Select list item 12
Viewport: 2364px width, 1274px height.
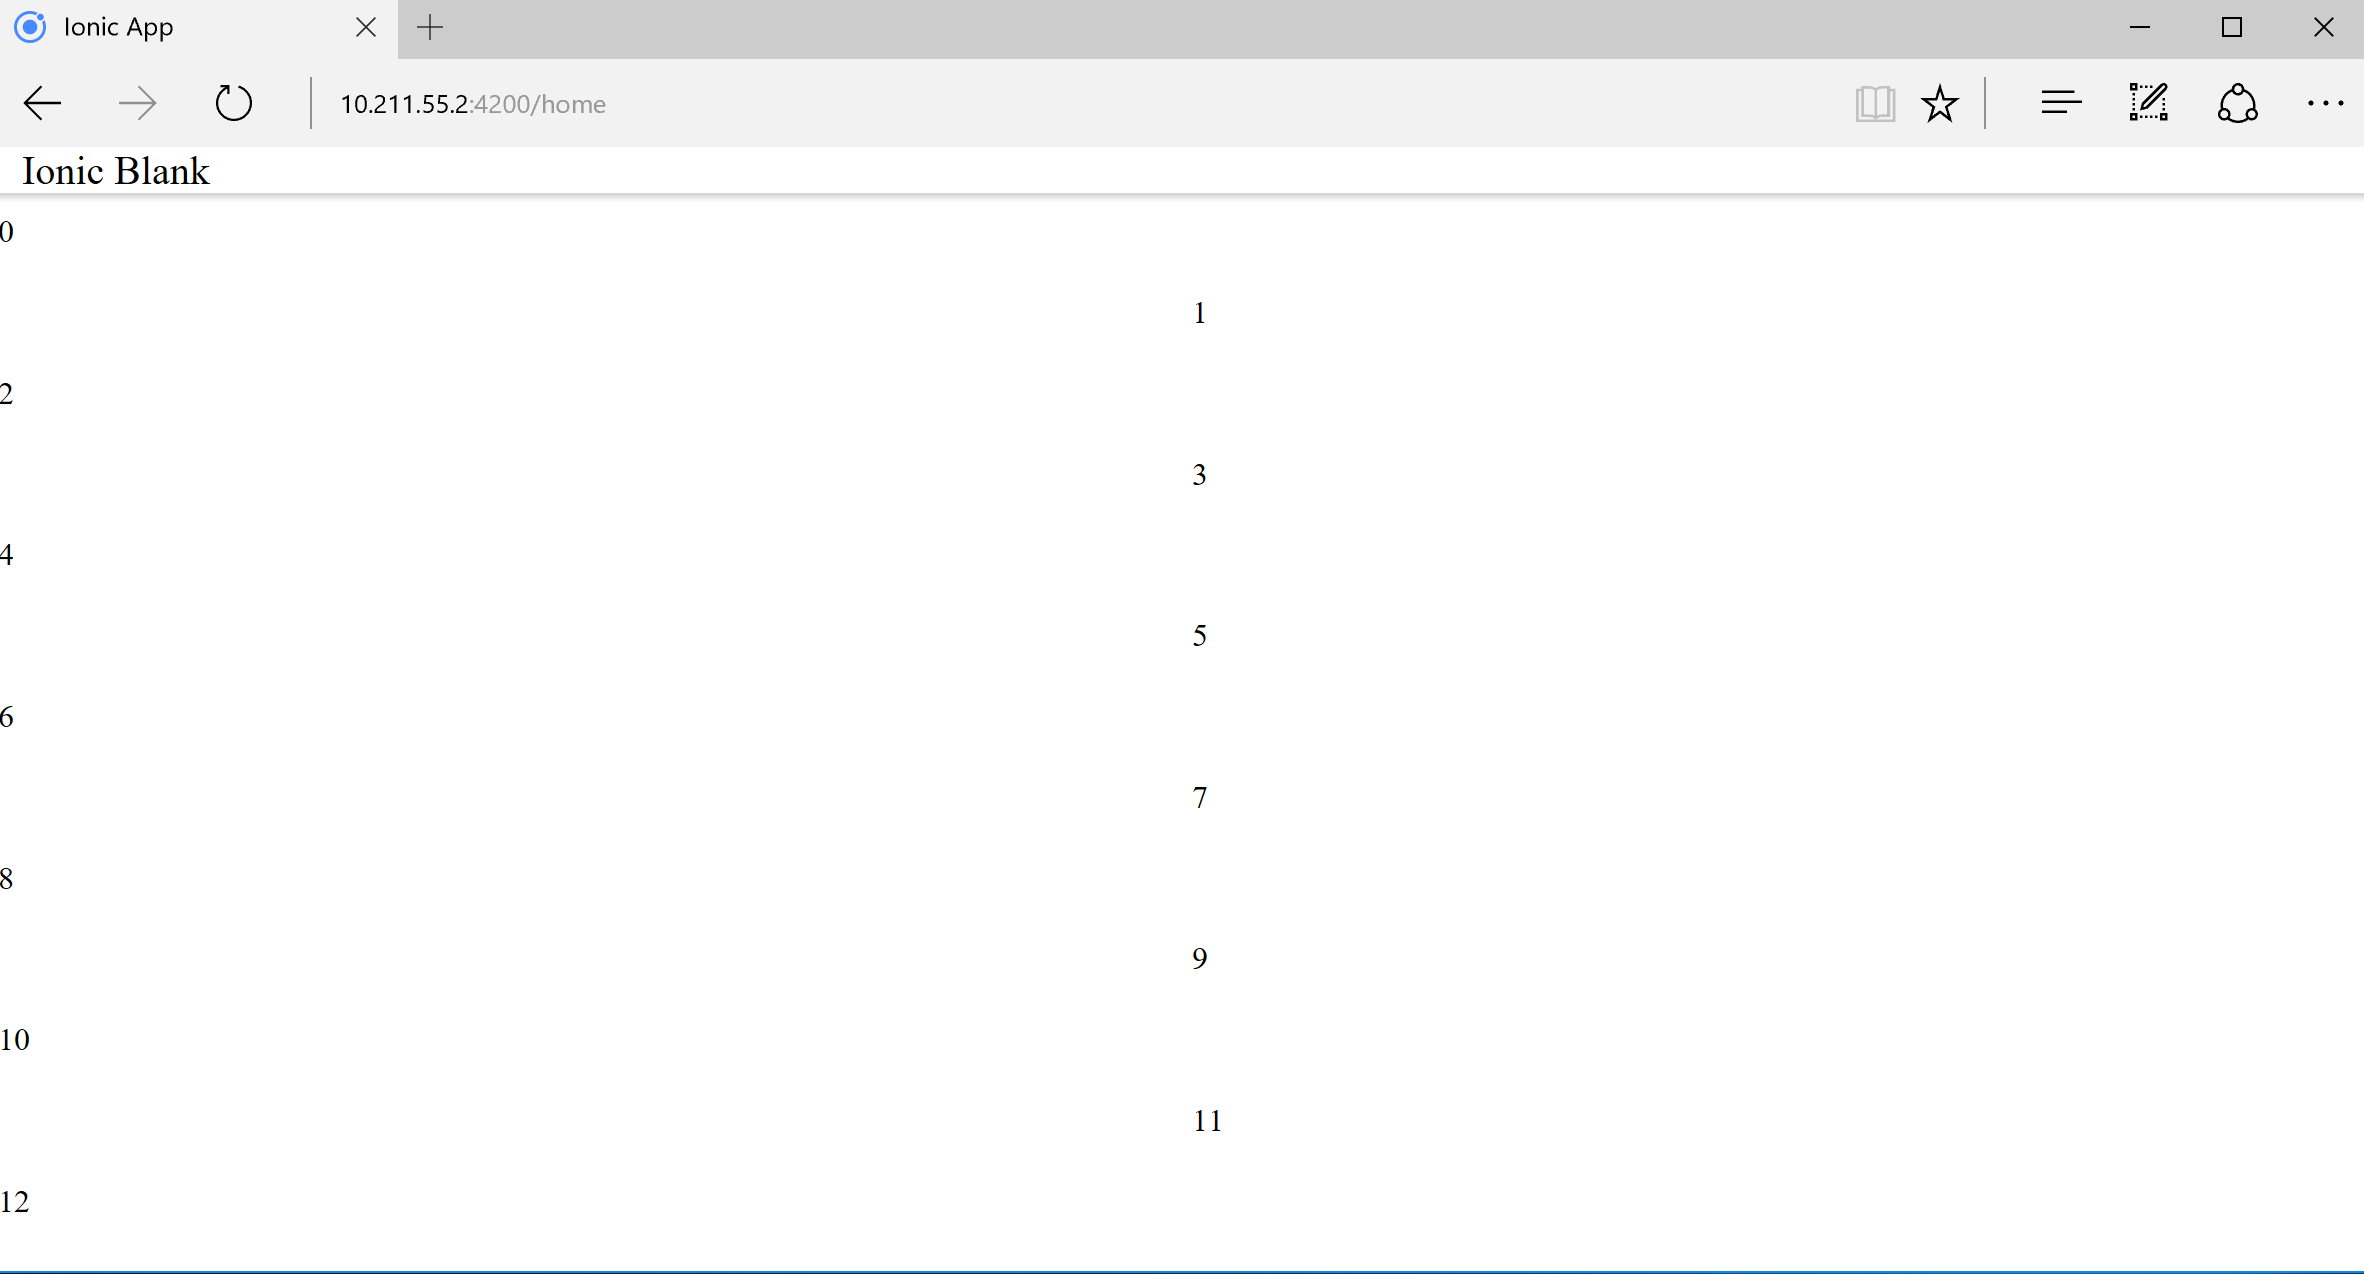[16, 1201]
